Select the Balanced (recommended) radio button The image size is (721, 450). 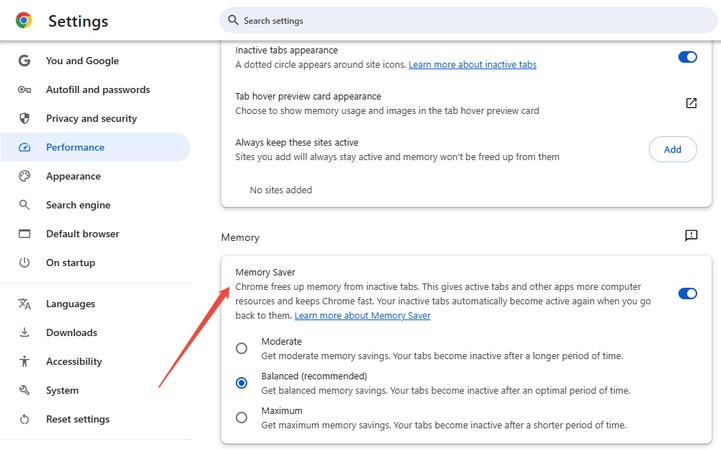(241, 383)
